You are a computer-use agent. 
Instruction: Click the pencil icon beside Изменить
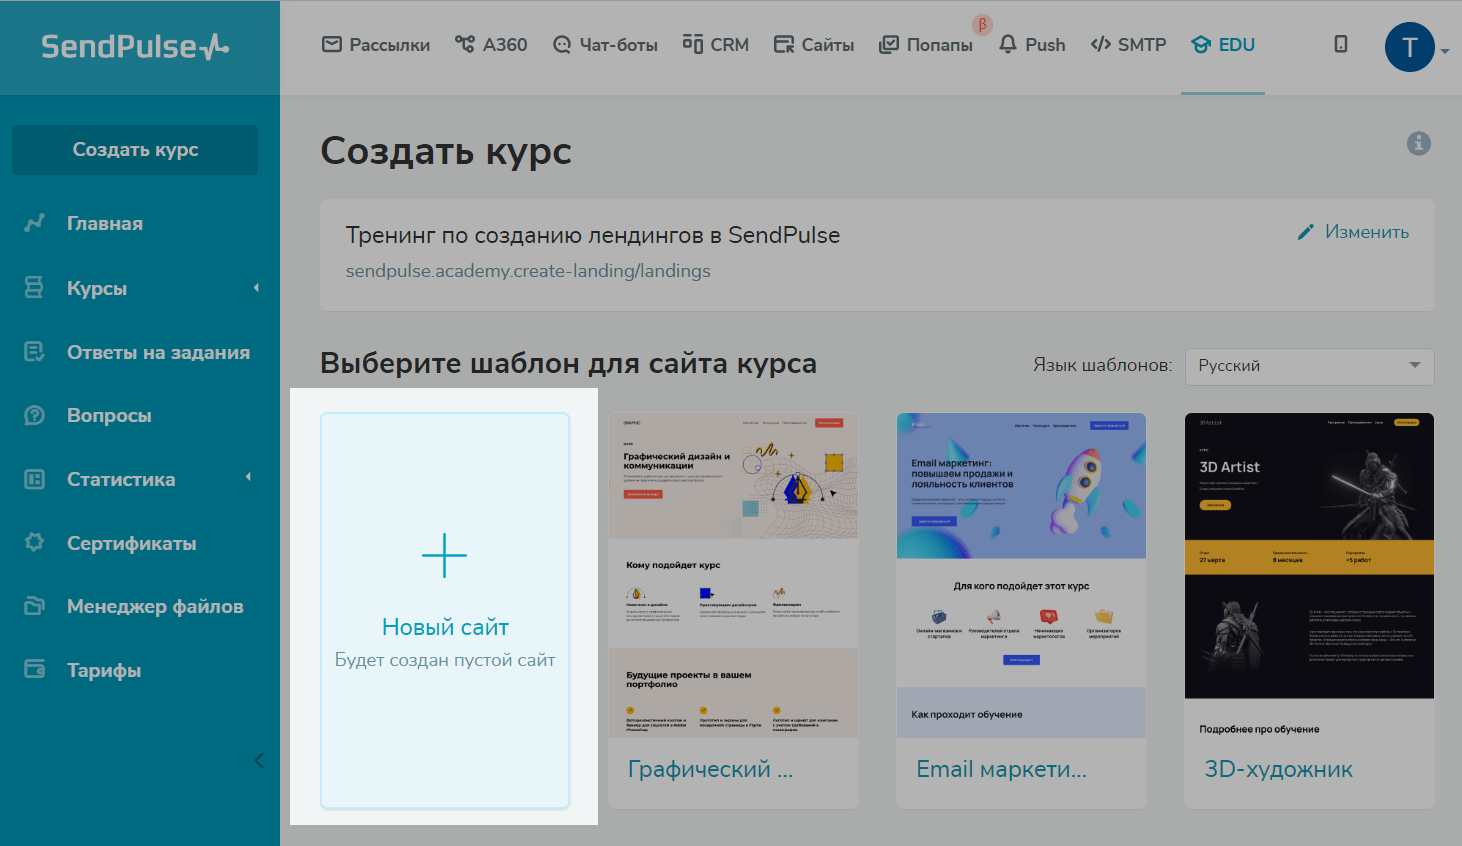(1305, 232)
